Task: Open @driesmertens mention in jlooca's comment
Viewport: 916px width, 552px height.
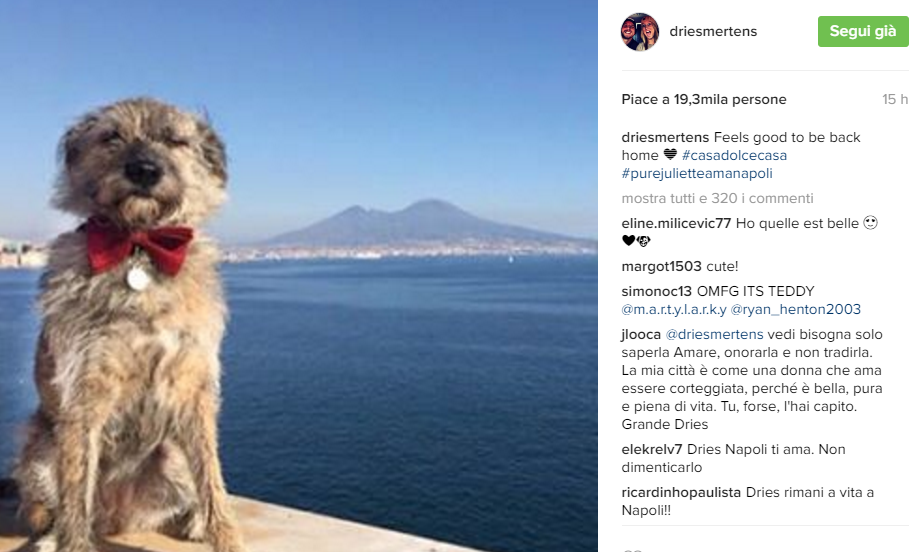Action: coord(714,335)
